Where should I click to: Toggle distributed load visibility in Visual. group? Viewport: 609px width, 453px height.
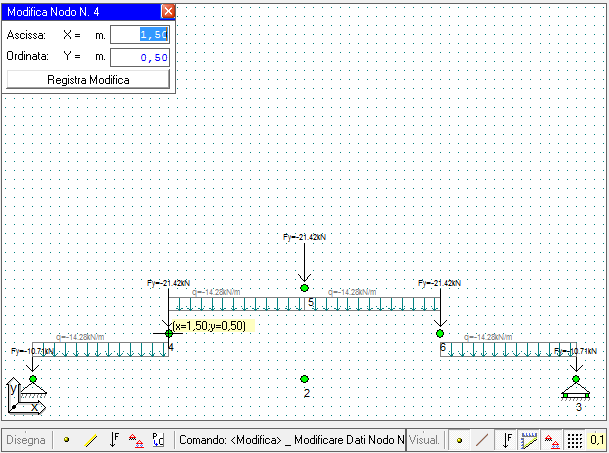coord(529,440)
